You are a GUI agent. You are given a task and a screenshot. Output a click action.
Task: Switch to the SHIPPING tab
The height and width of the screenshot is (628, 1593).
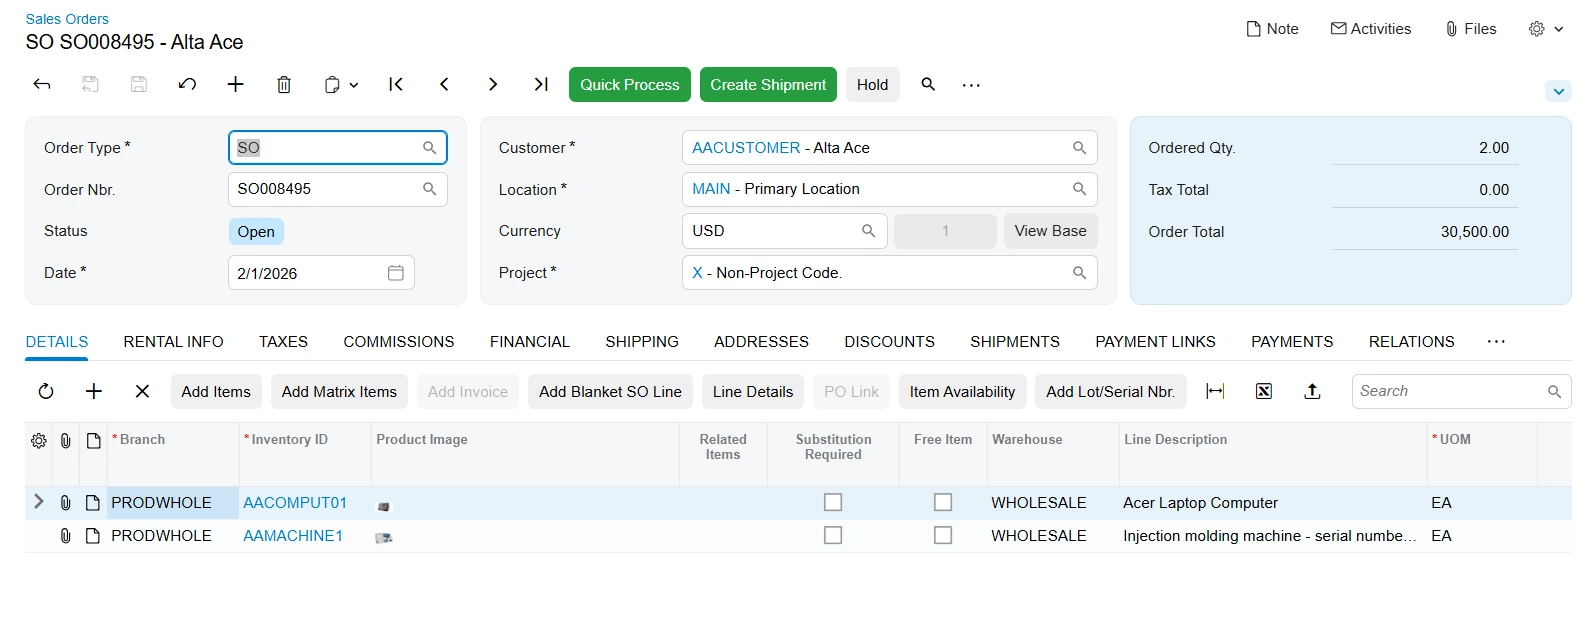pyautogui.click(x=642, y=342)
